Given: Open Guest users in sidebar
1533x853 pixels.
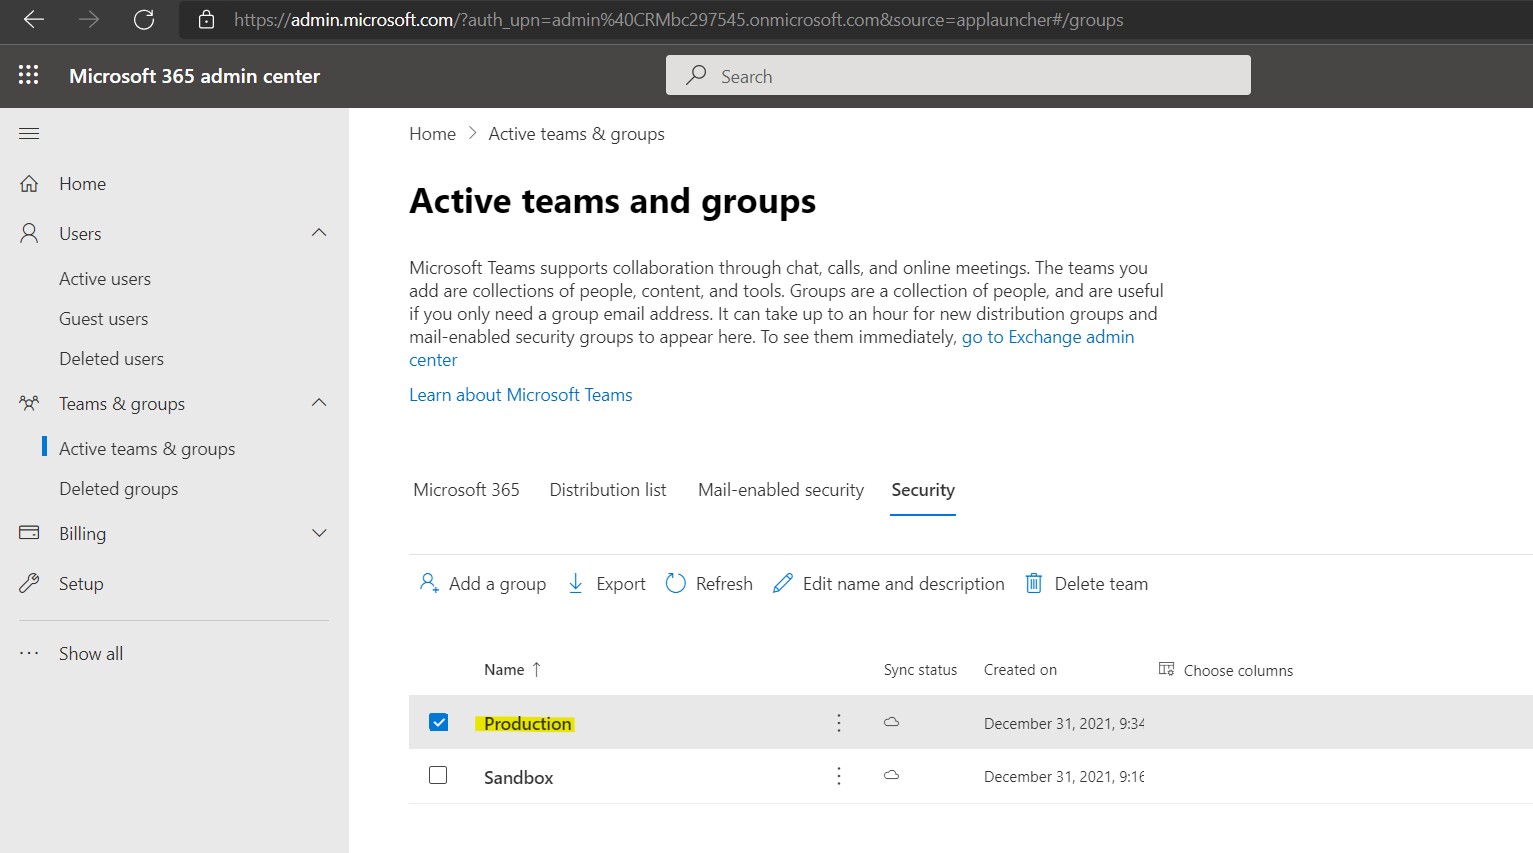Looking at the screenshot, I should click(104, 319).
